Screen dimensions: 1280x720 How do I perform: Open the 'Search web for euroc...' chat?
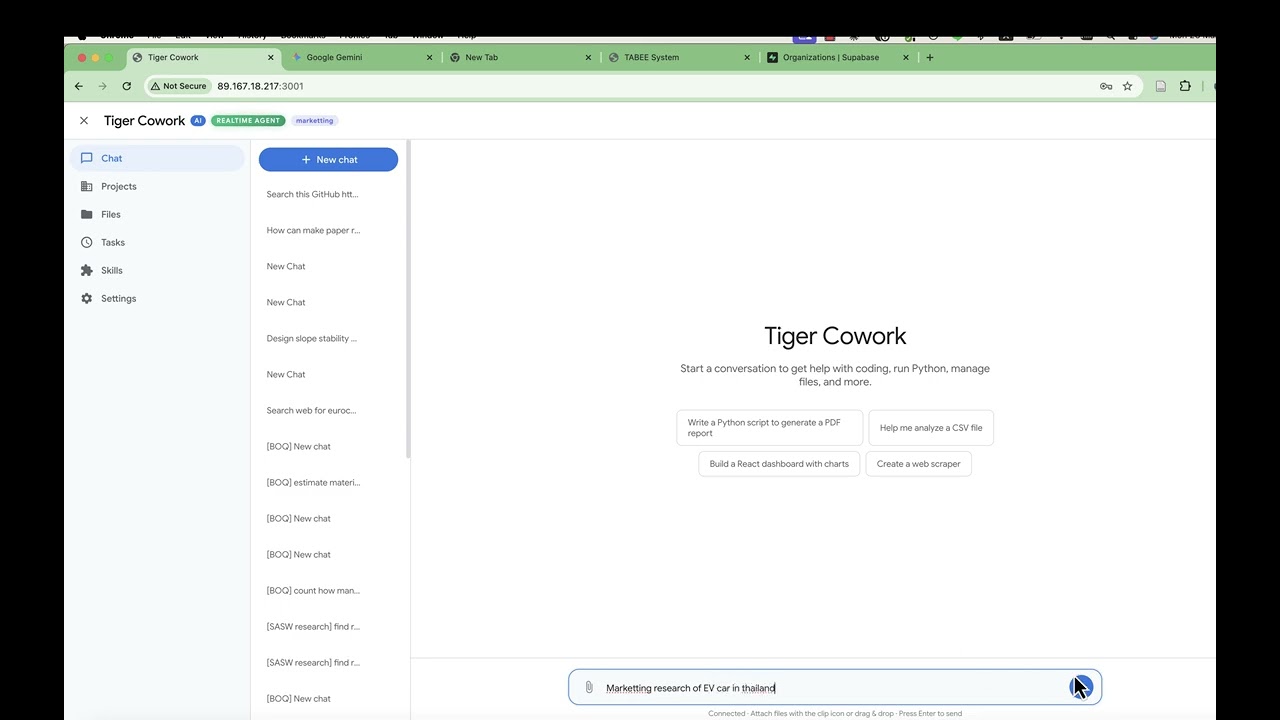(x=328, y=410)
